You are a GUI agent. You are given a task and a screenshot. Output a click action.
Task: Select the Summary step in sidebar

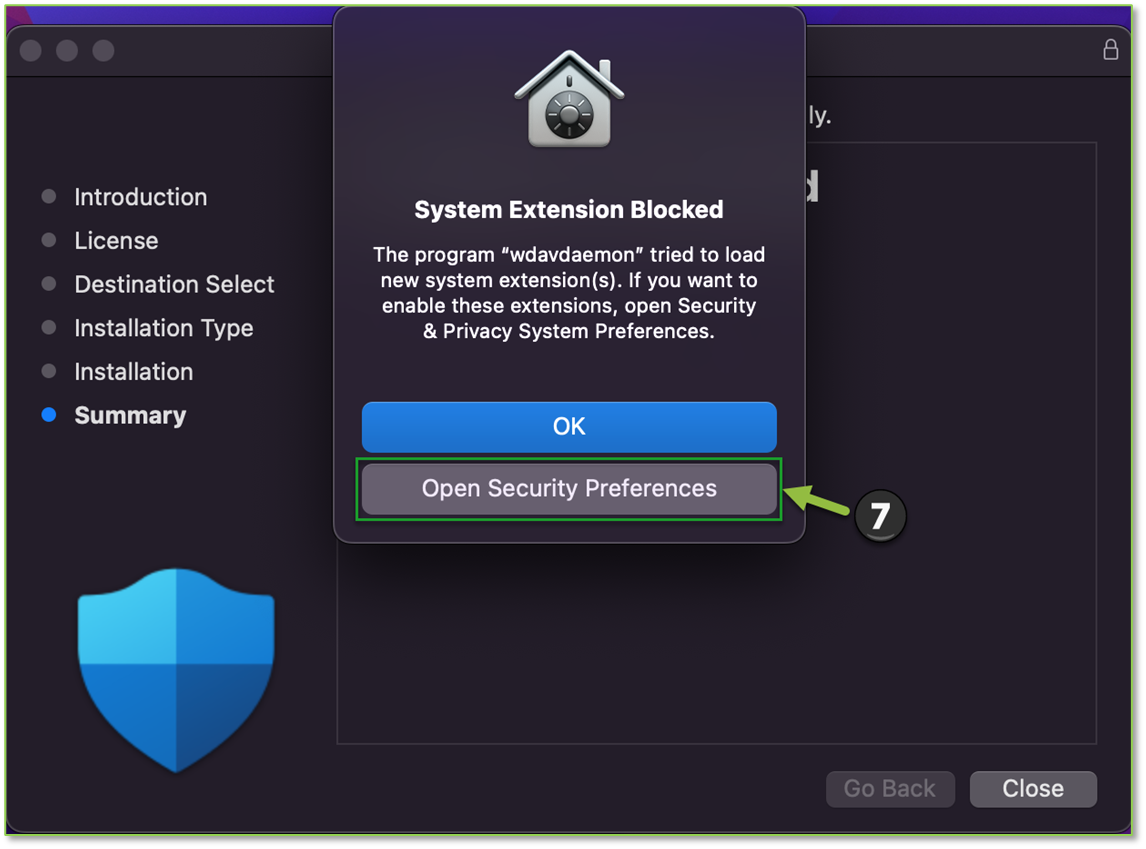130,415
